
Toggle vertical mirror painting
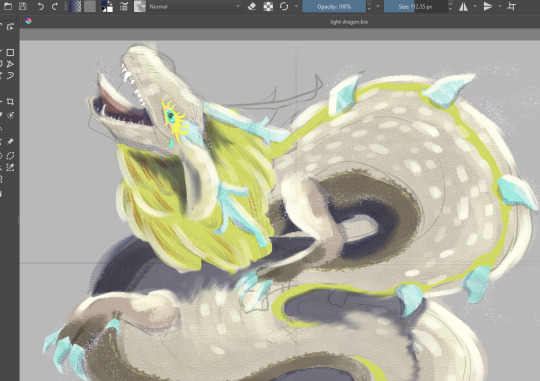tap(488, 6)
